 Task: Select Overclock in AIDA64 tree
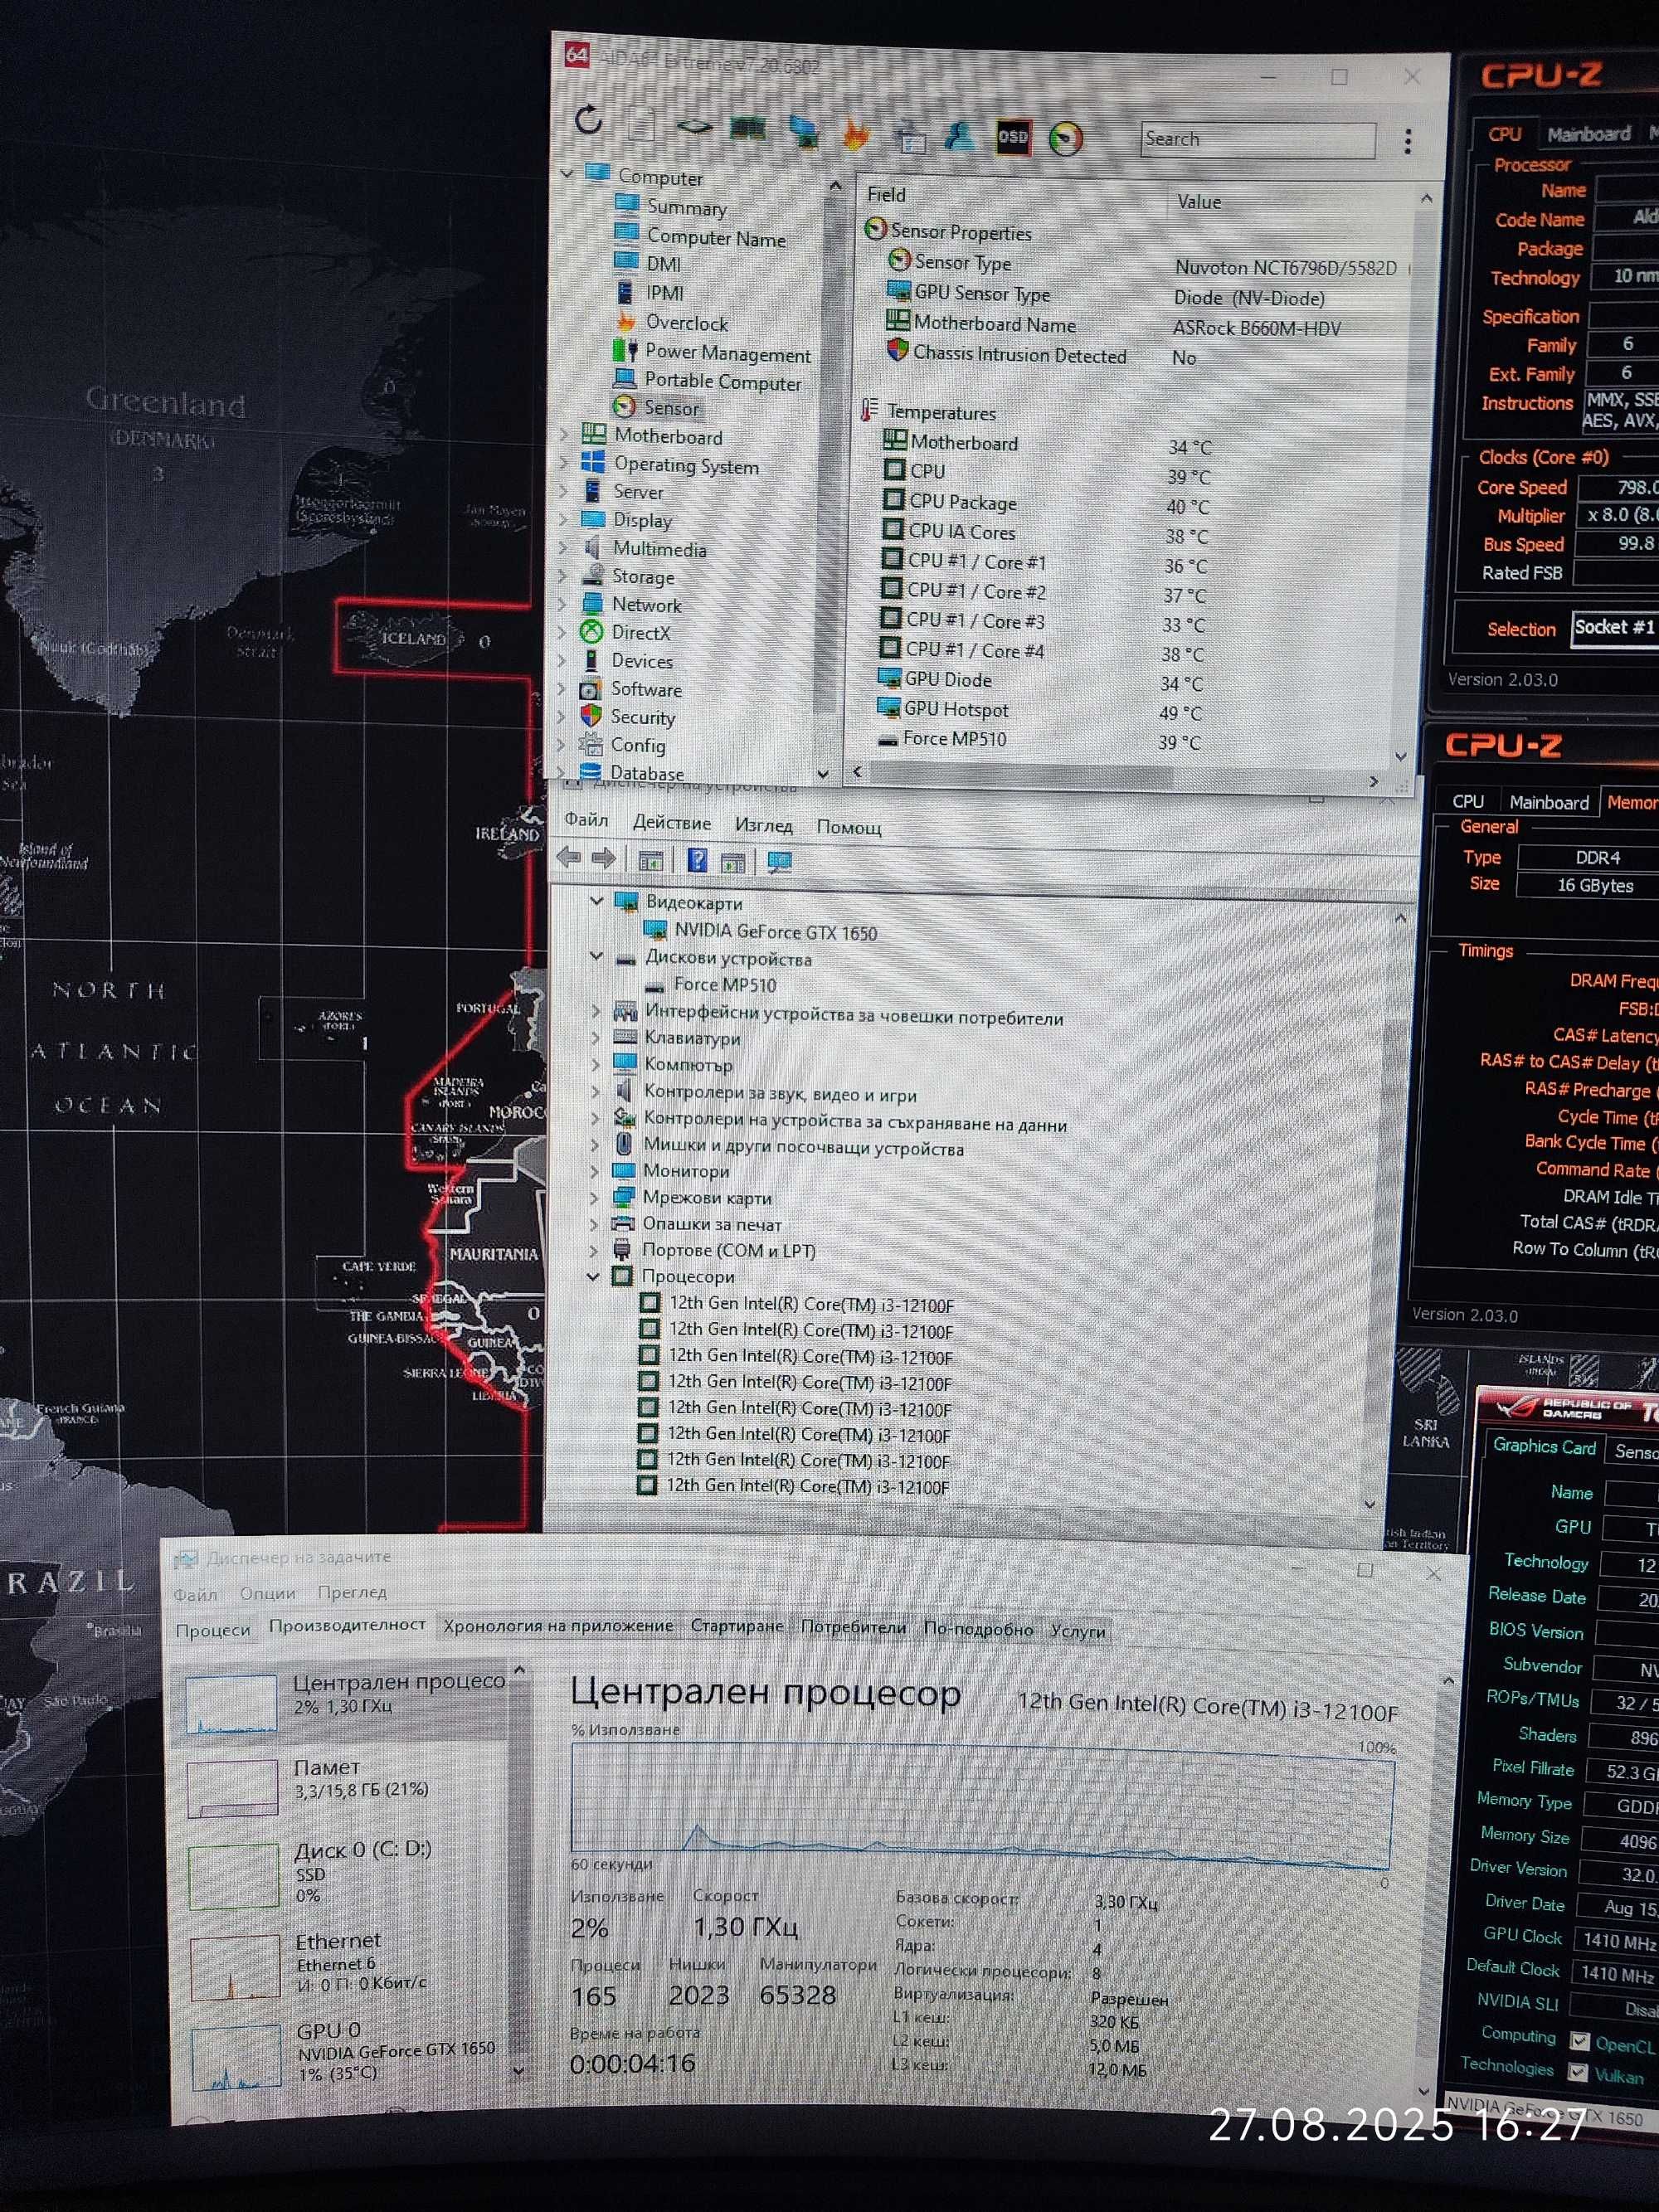point(687,323)
